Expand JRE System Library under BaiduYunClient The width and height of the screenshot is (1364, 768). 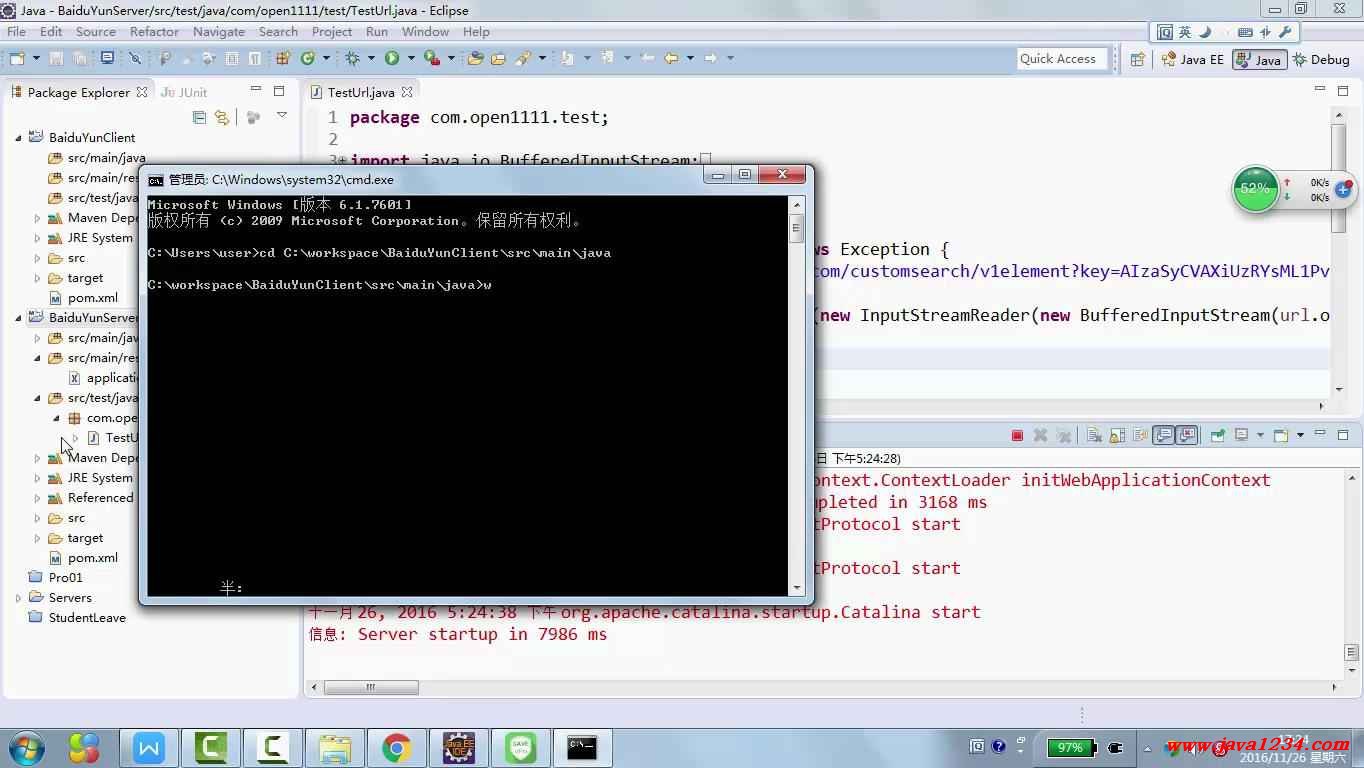pyautogui.click(x=38, y=238)
